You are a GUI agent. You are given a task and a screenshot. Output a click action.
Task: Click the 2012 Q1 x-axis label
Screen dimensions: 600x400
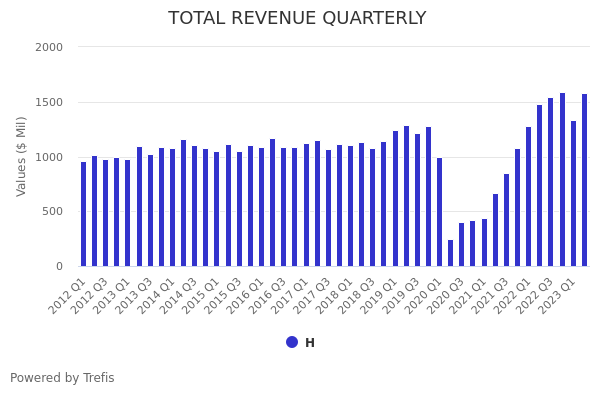68,293
